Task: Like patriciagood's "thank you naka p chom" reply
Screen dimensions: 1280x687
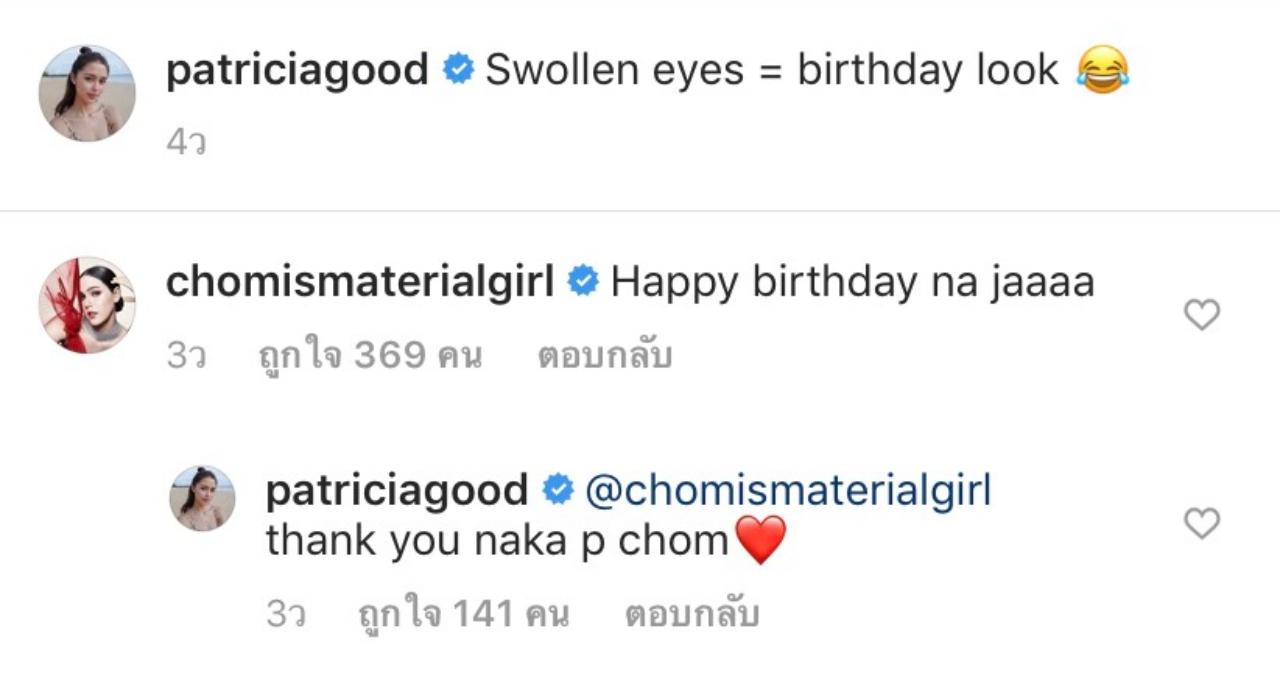Action: click(x=1201, y=523)
